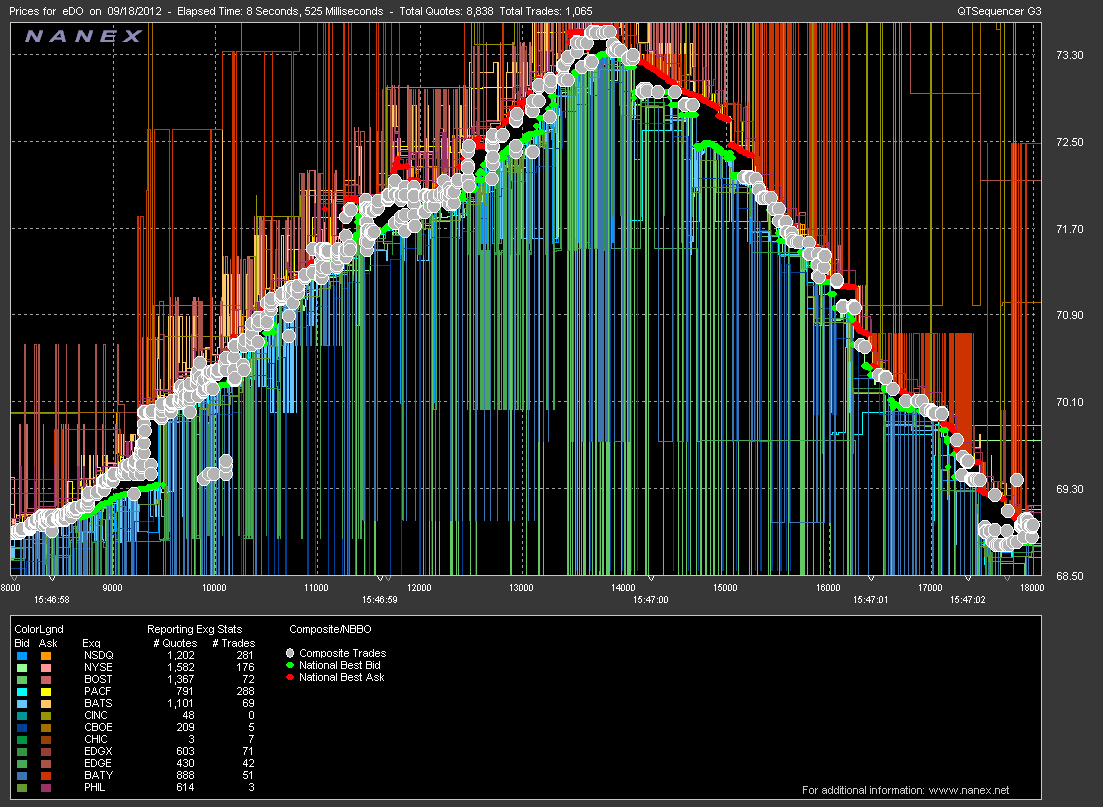Select the BATY exchange row label
This screenshot has width=1103, height=807.
98,775
